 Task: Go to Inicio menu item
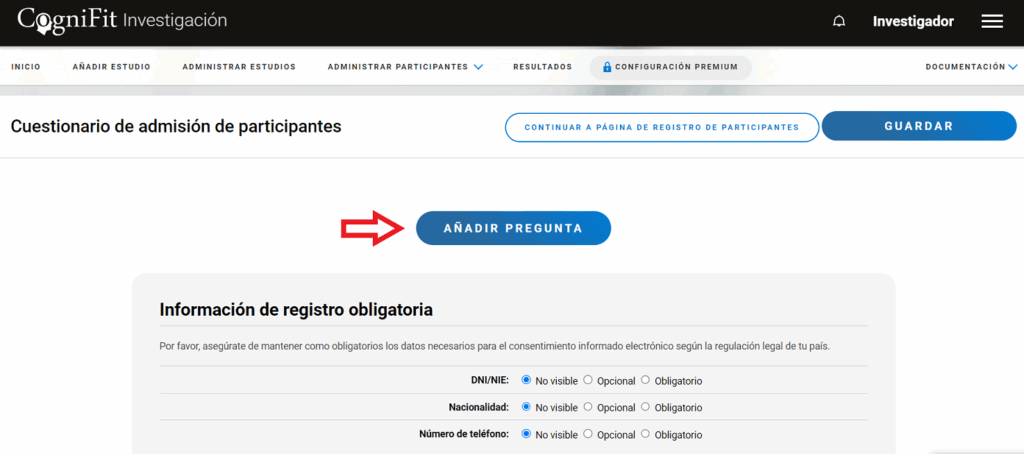(x=26, y=67)
